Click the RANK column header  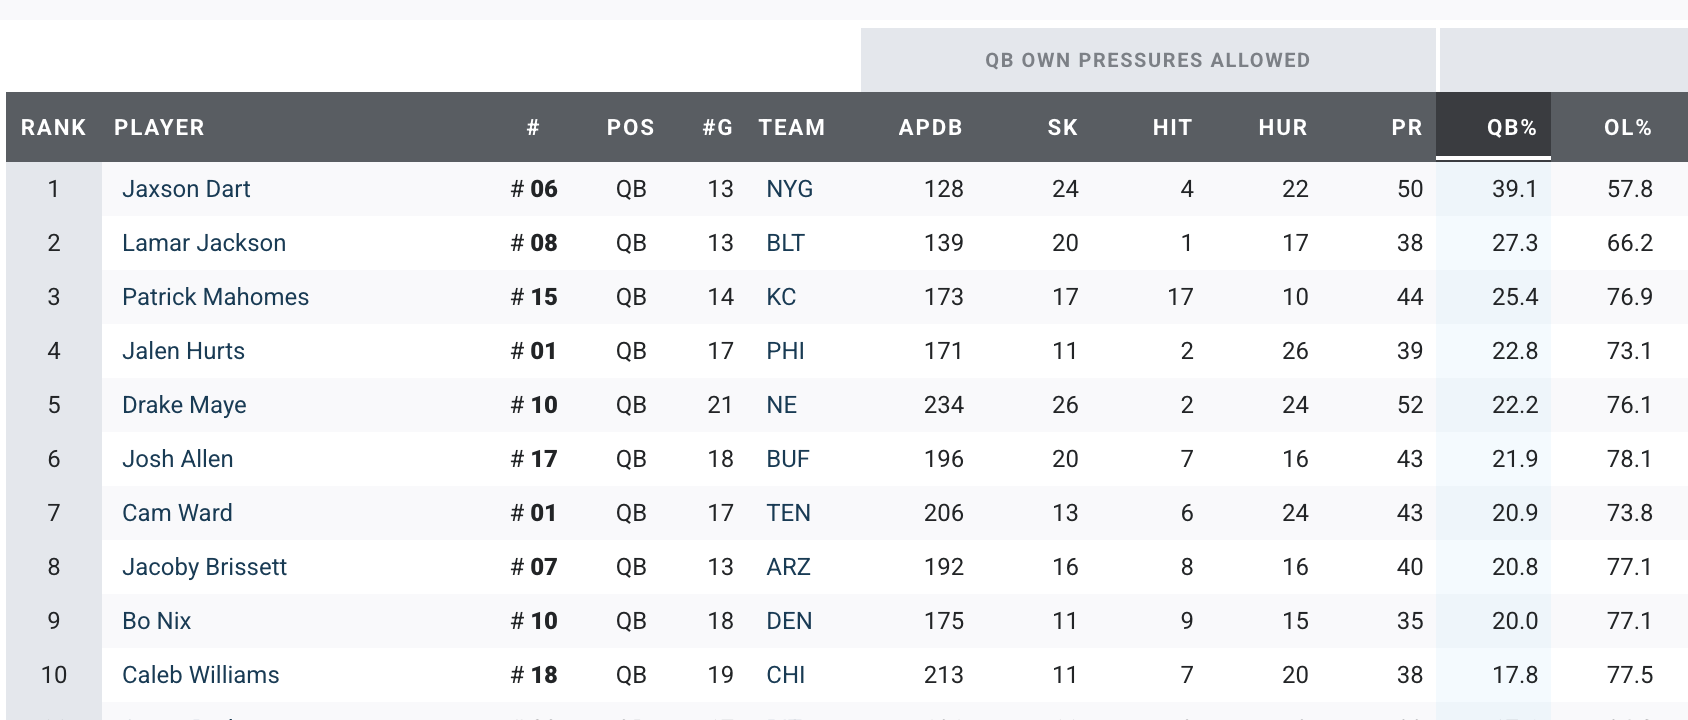53,128
